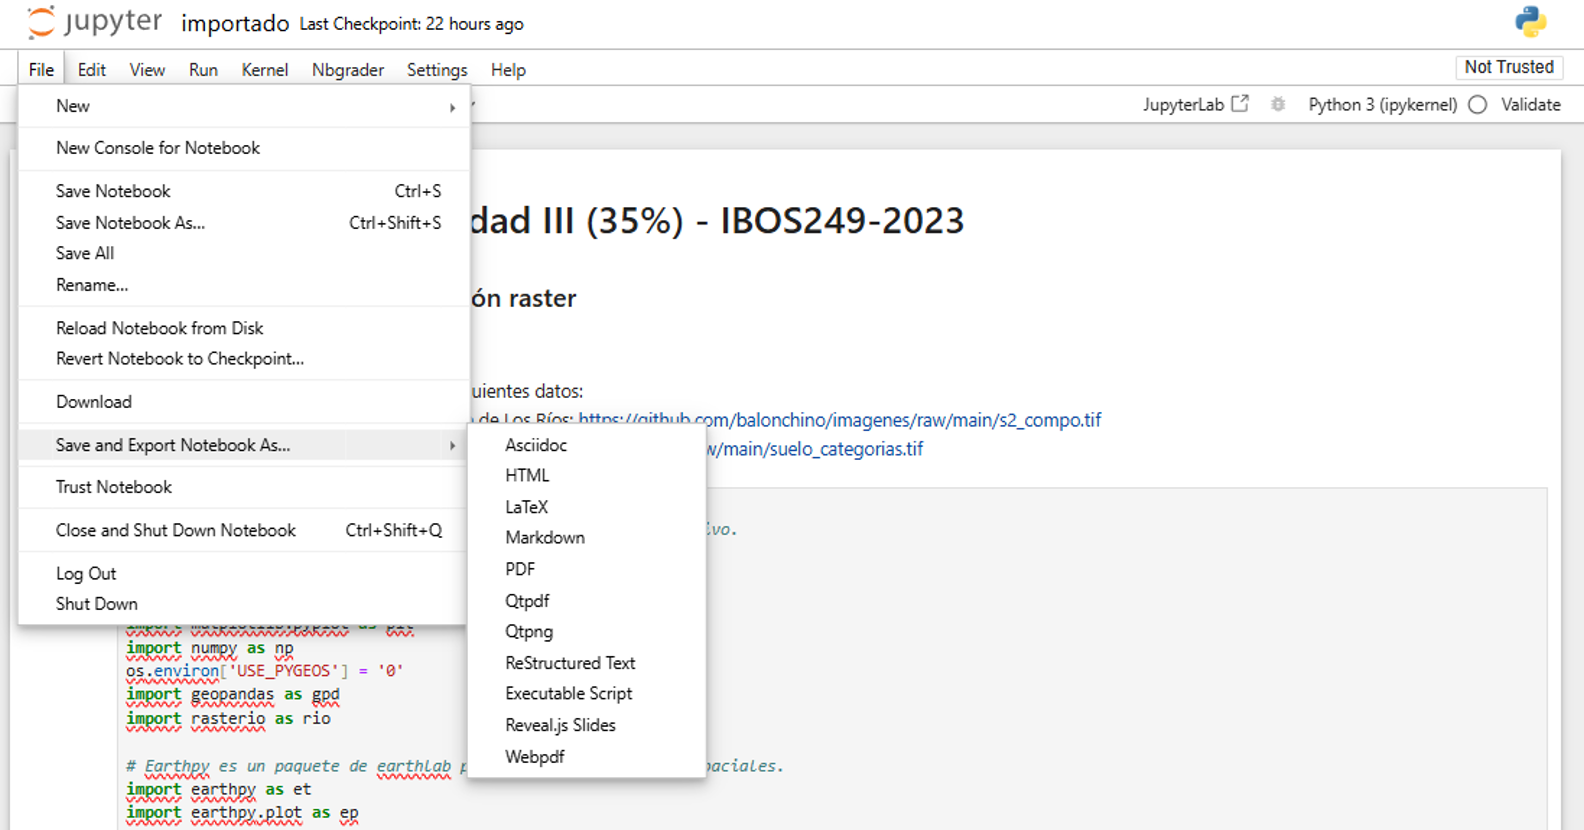Choose Download from File menu
The image size is (1584, 830).
(x=94, y=402)
